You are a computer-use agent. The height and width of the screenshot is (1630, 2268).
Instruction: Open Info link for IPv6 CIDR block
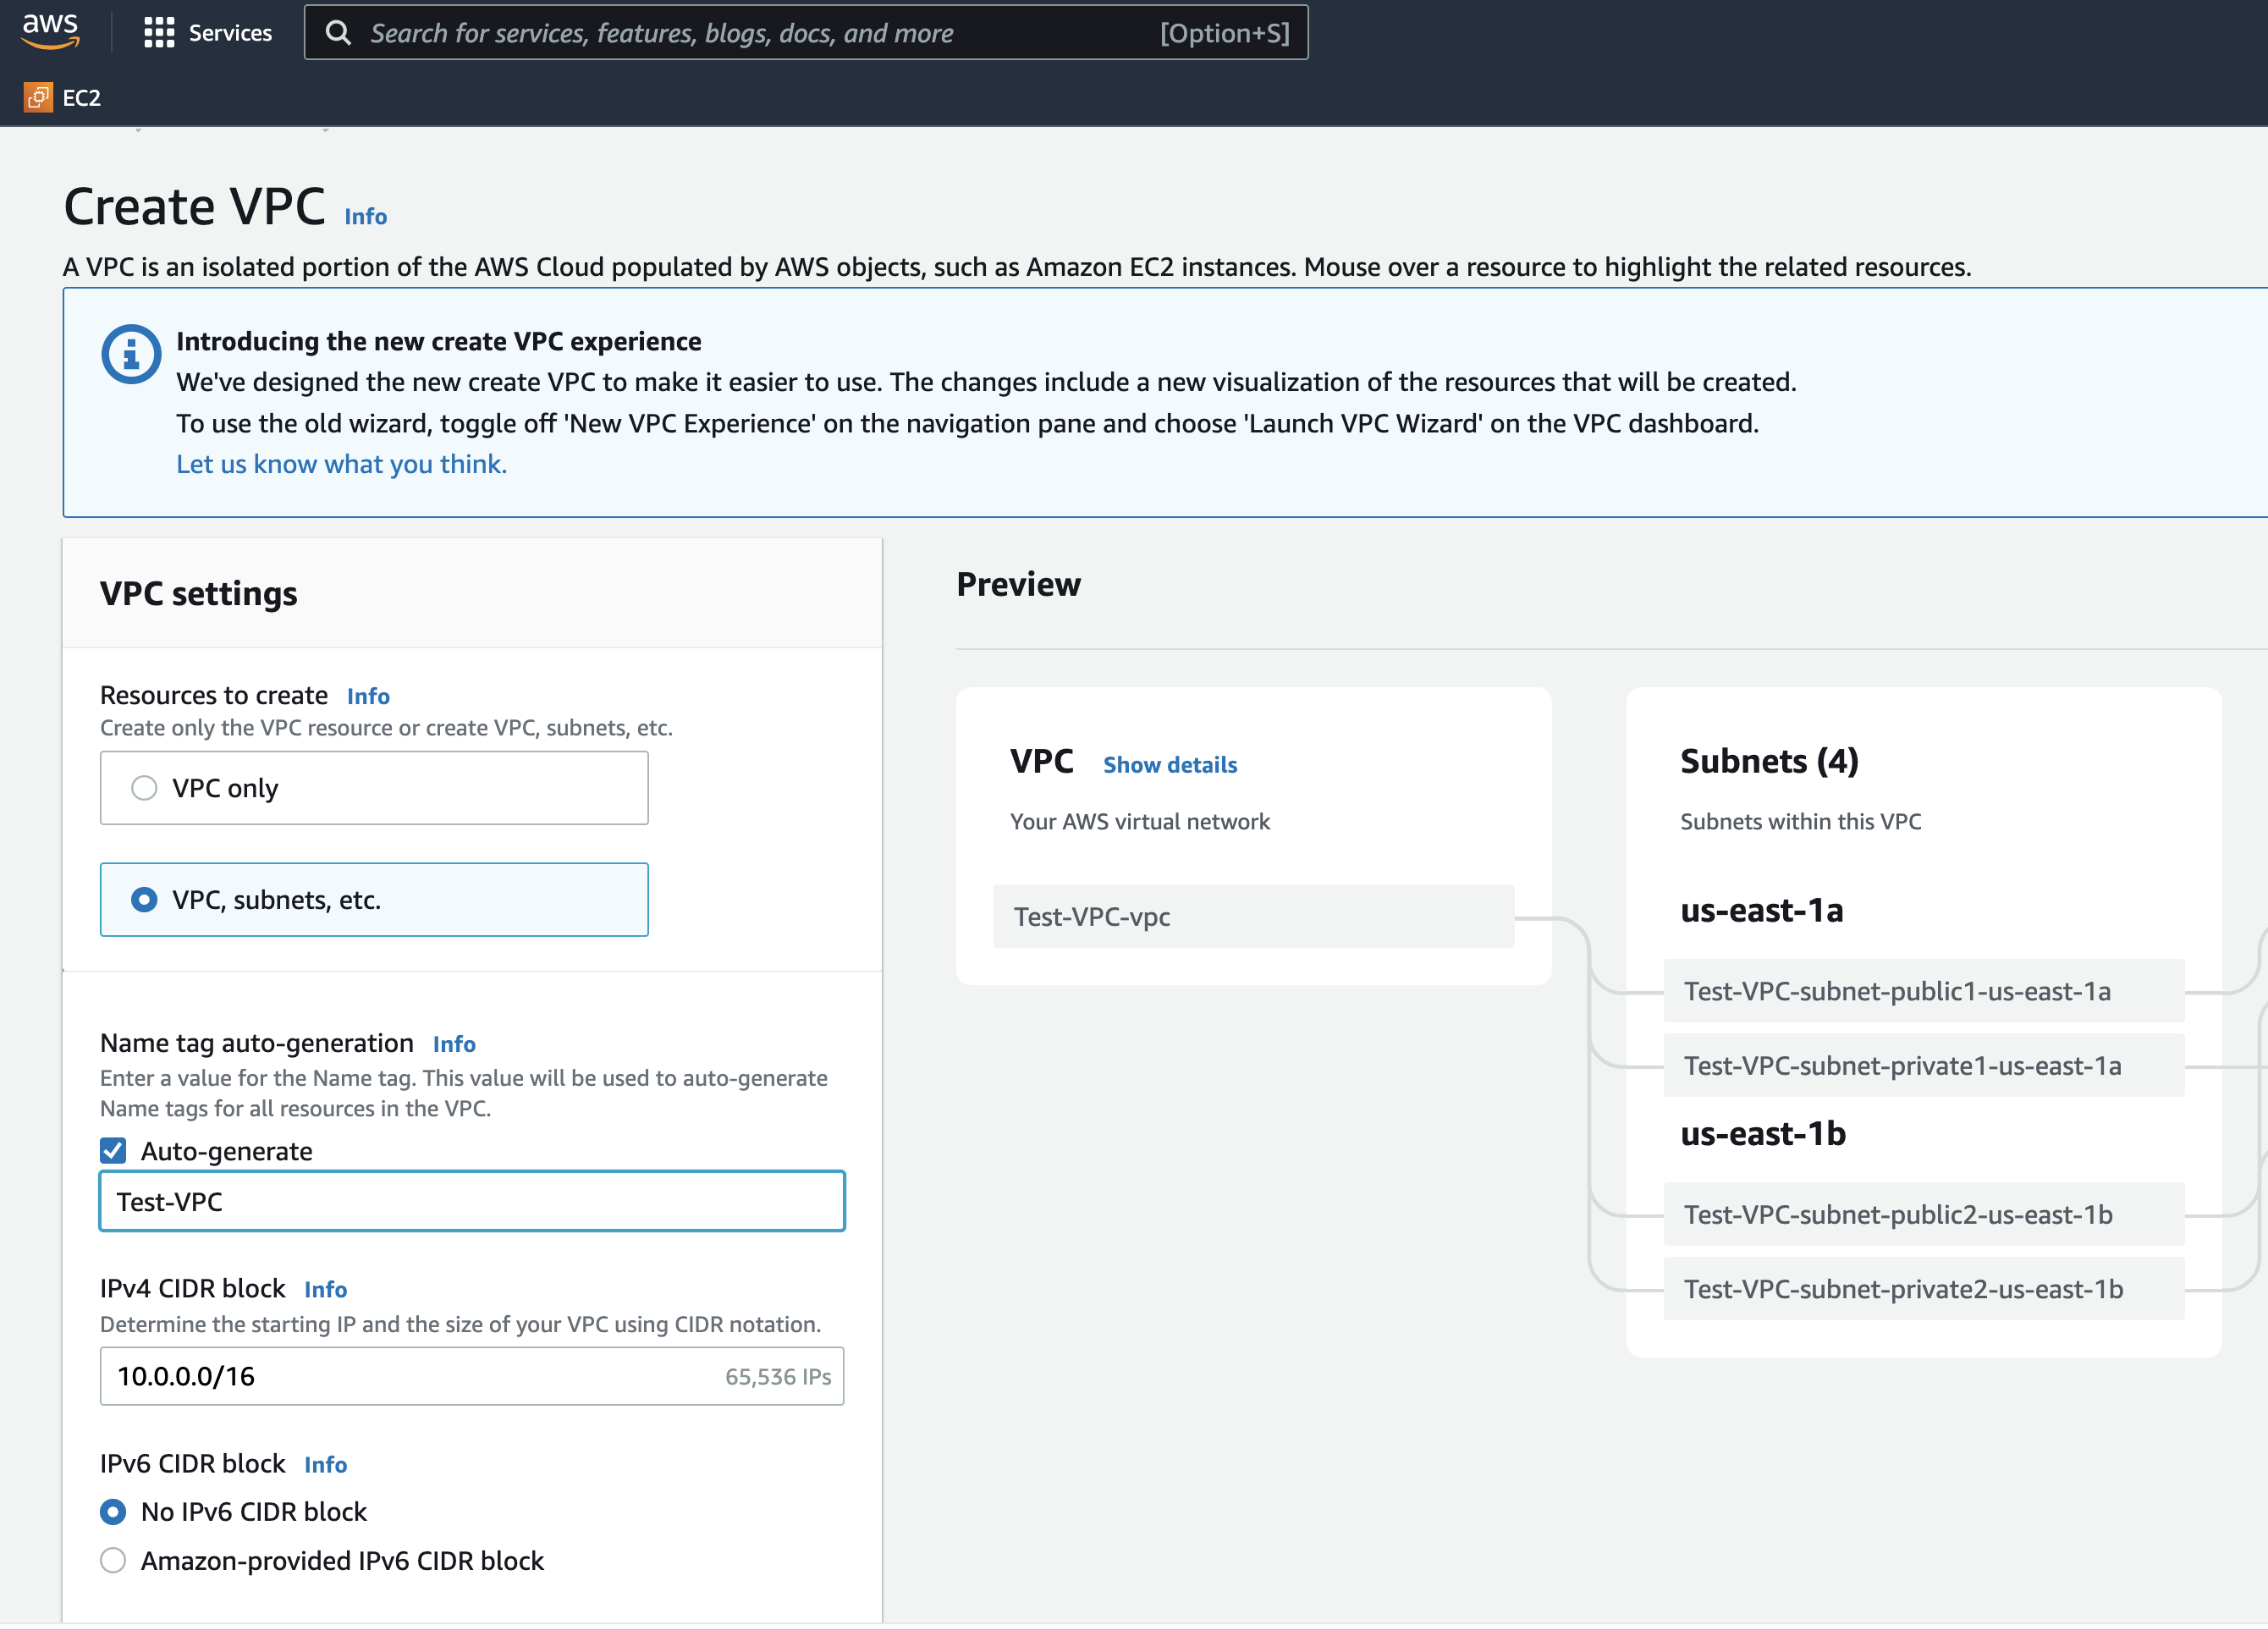(x=325, y=1465)
